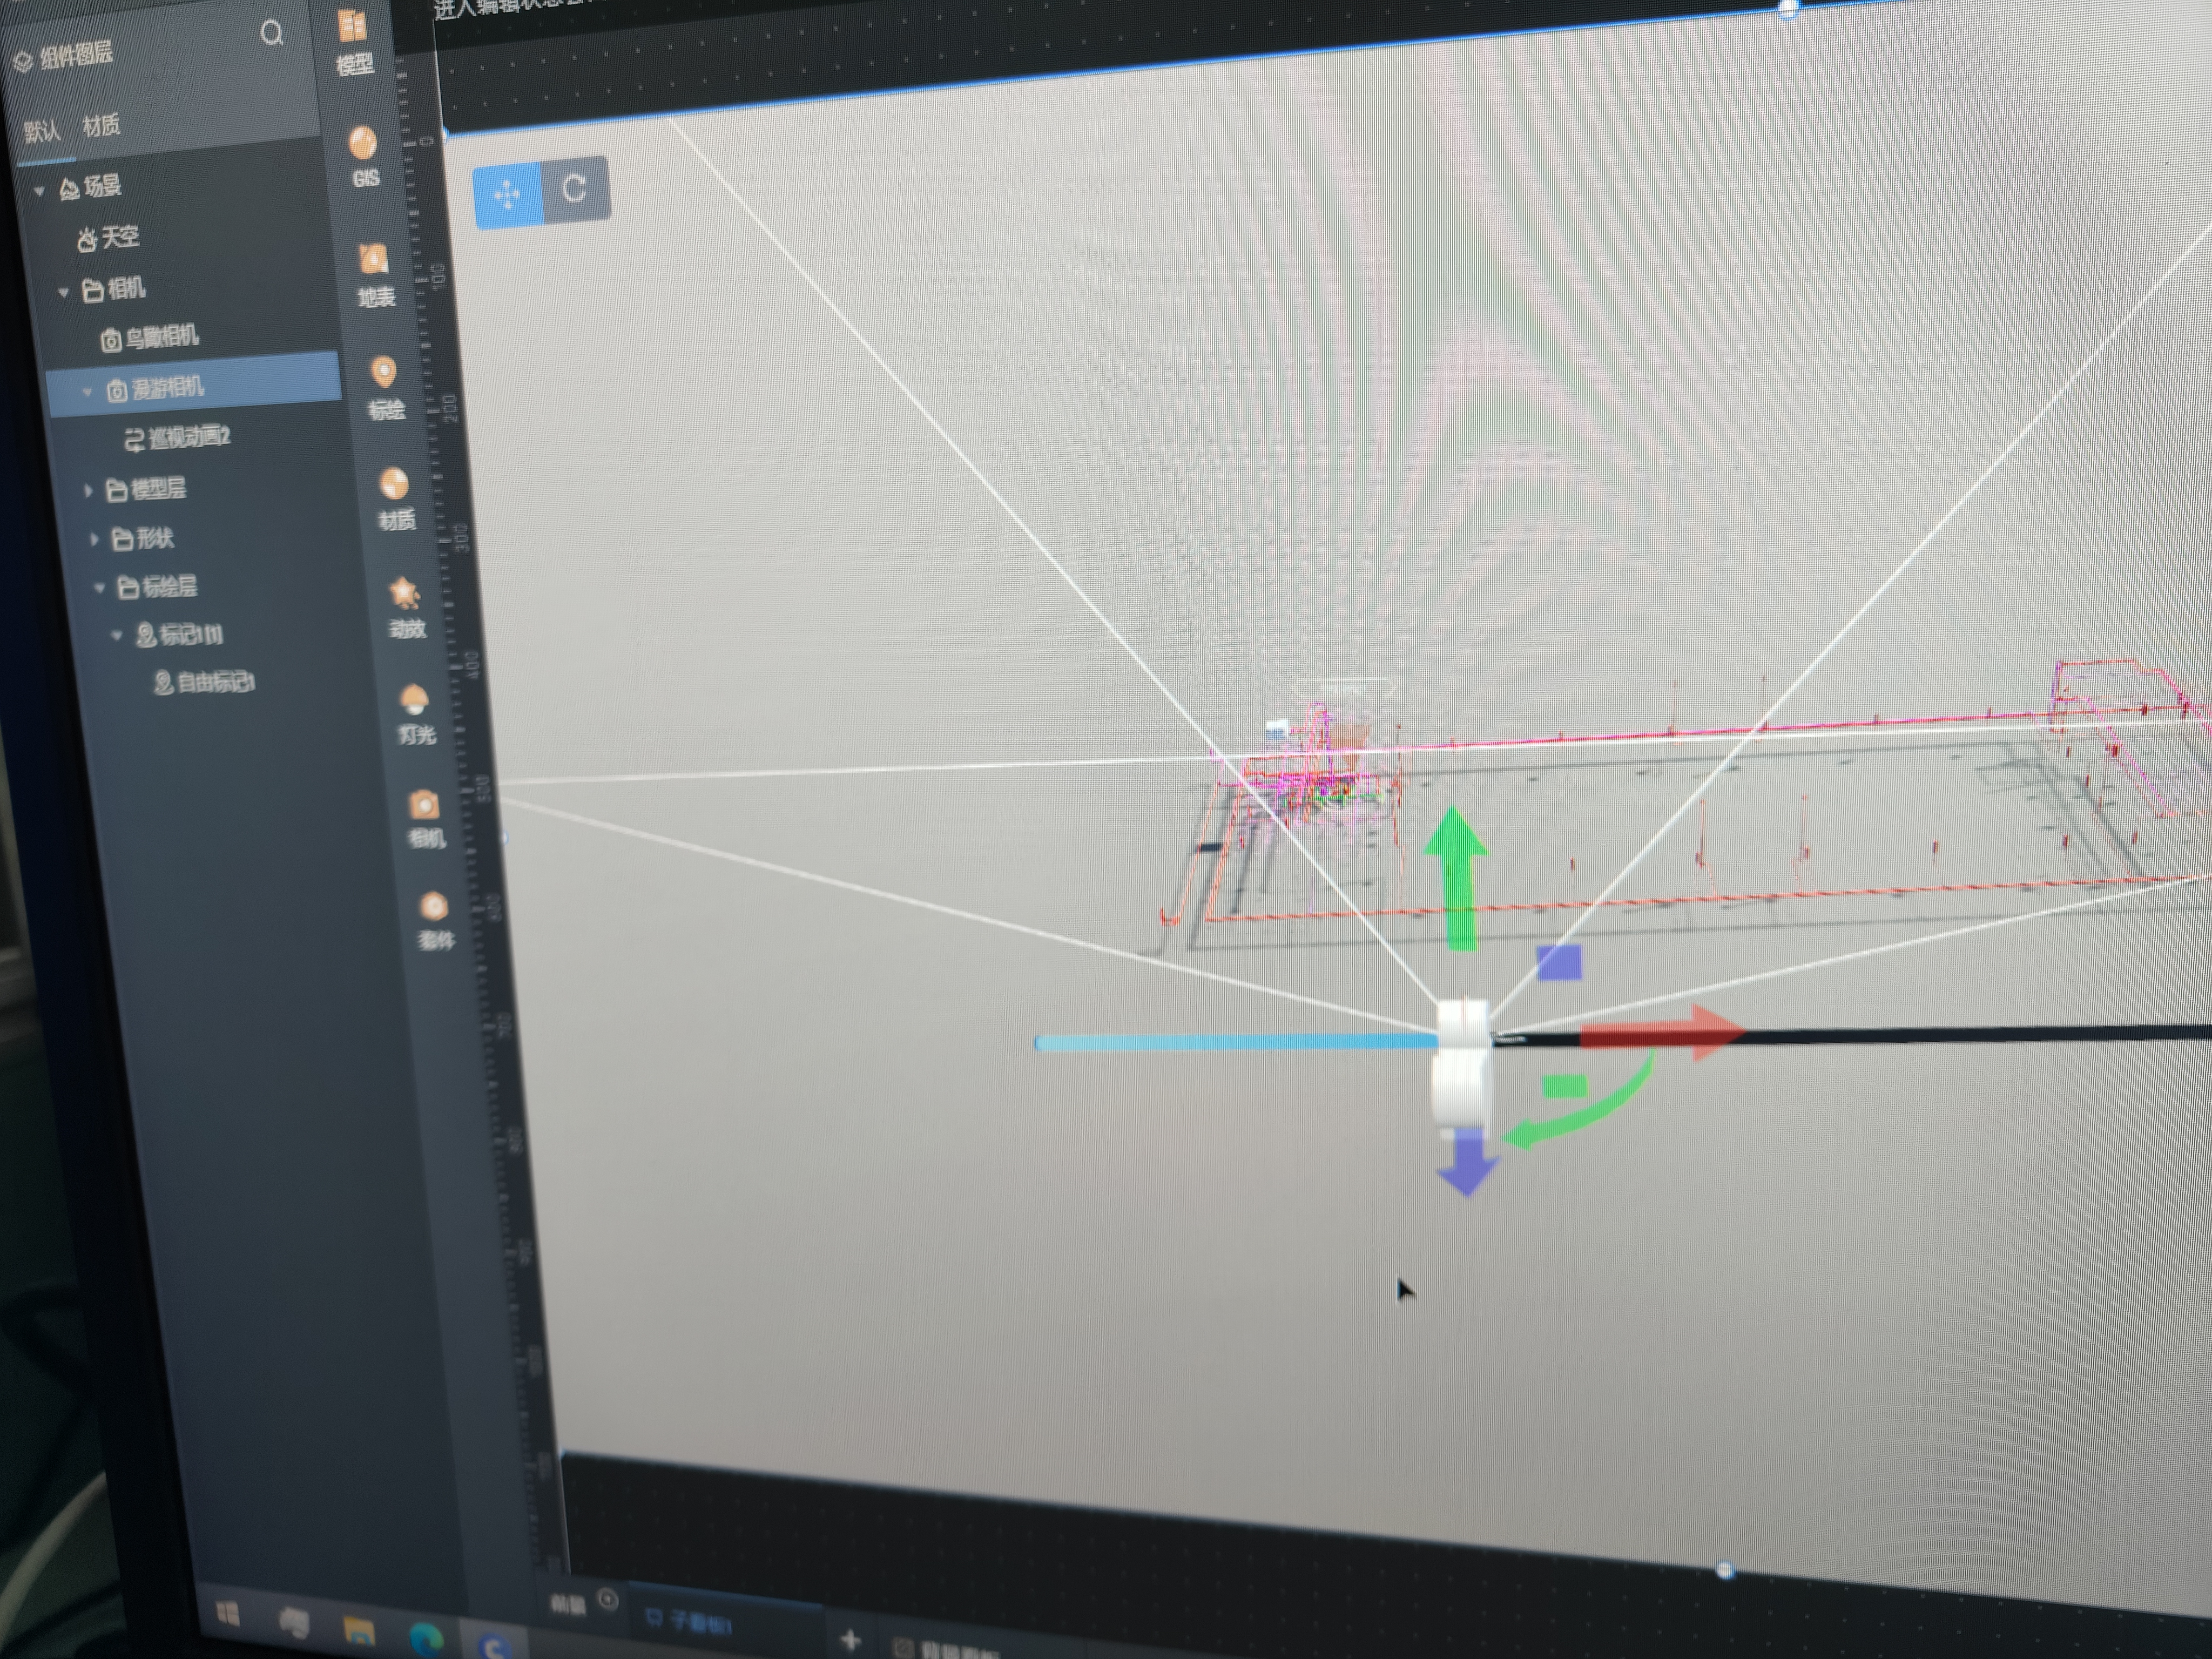
Task: Expand the 模型层 folder
Action: (x=88, y=490)
